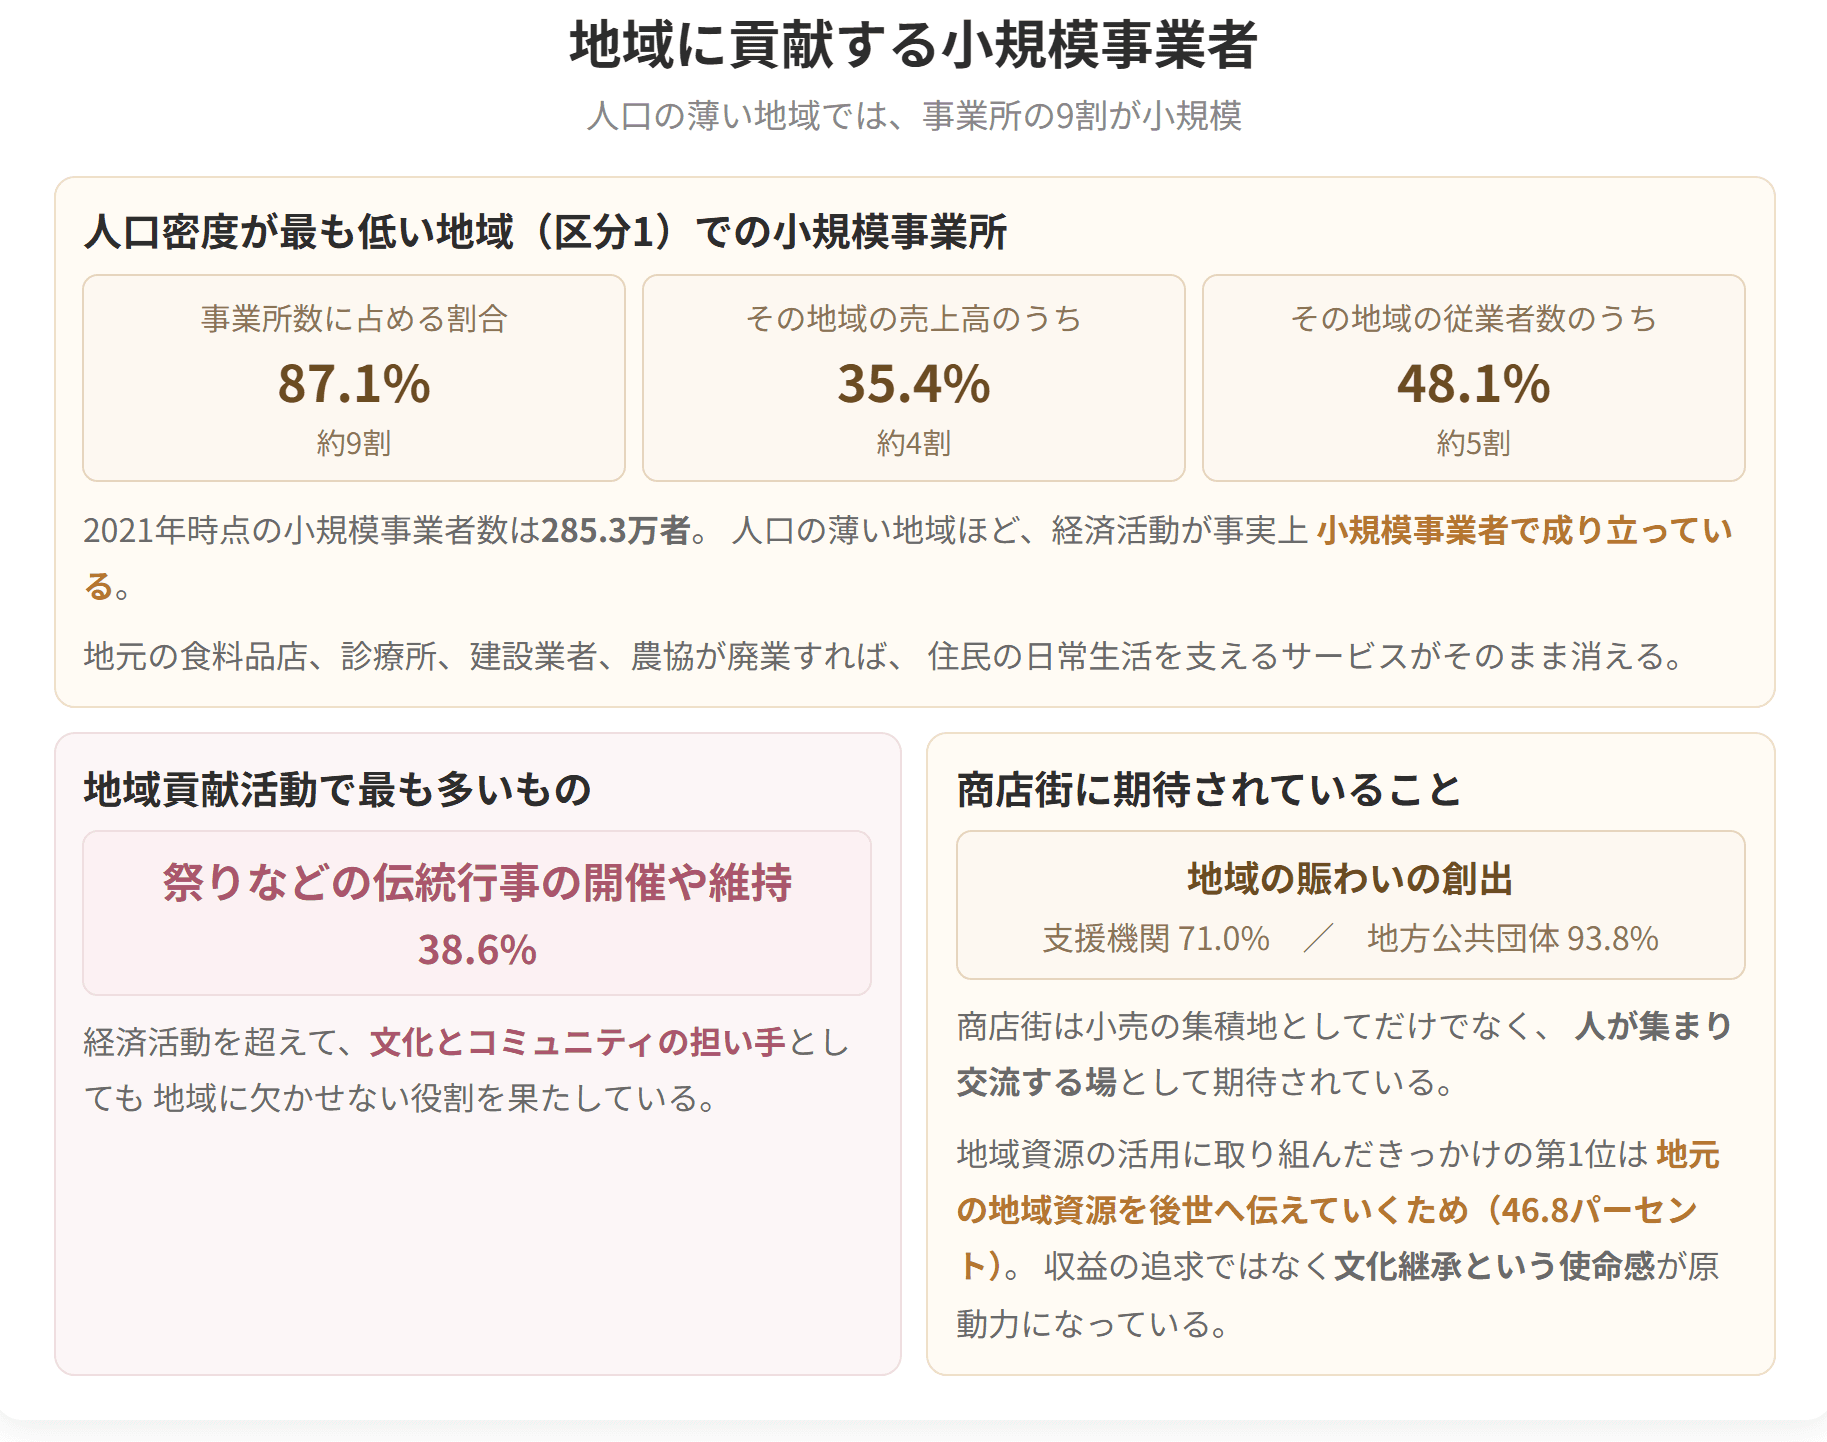Click the 約9割 caption

tap(354, 443)
